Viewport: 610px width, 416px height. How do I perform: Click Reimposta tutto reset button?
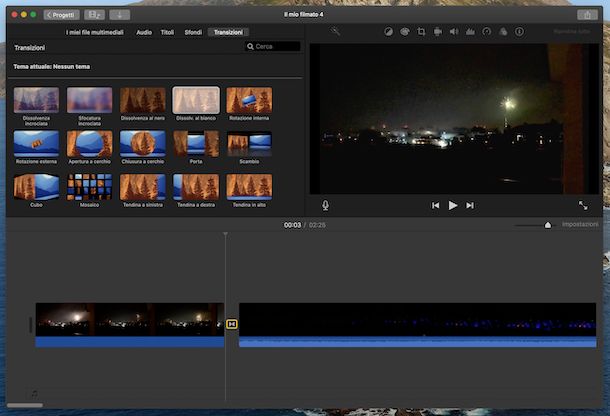click(572, 31)
